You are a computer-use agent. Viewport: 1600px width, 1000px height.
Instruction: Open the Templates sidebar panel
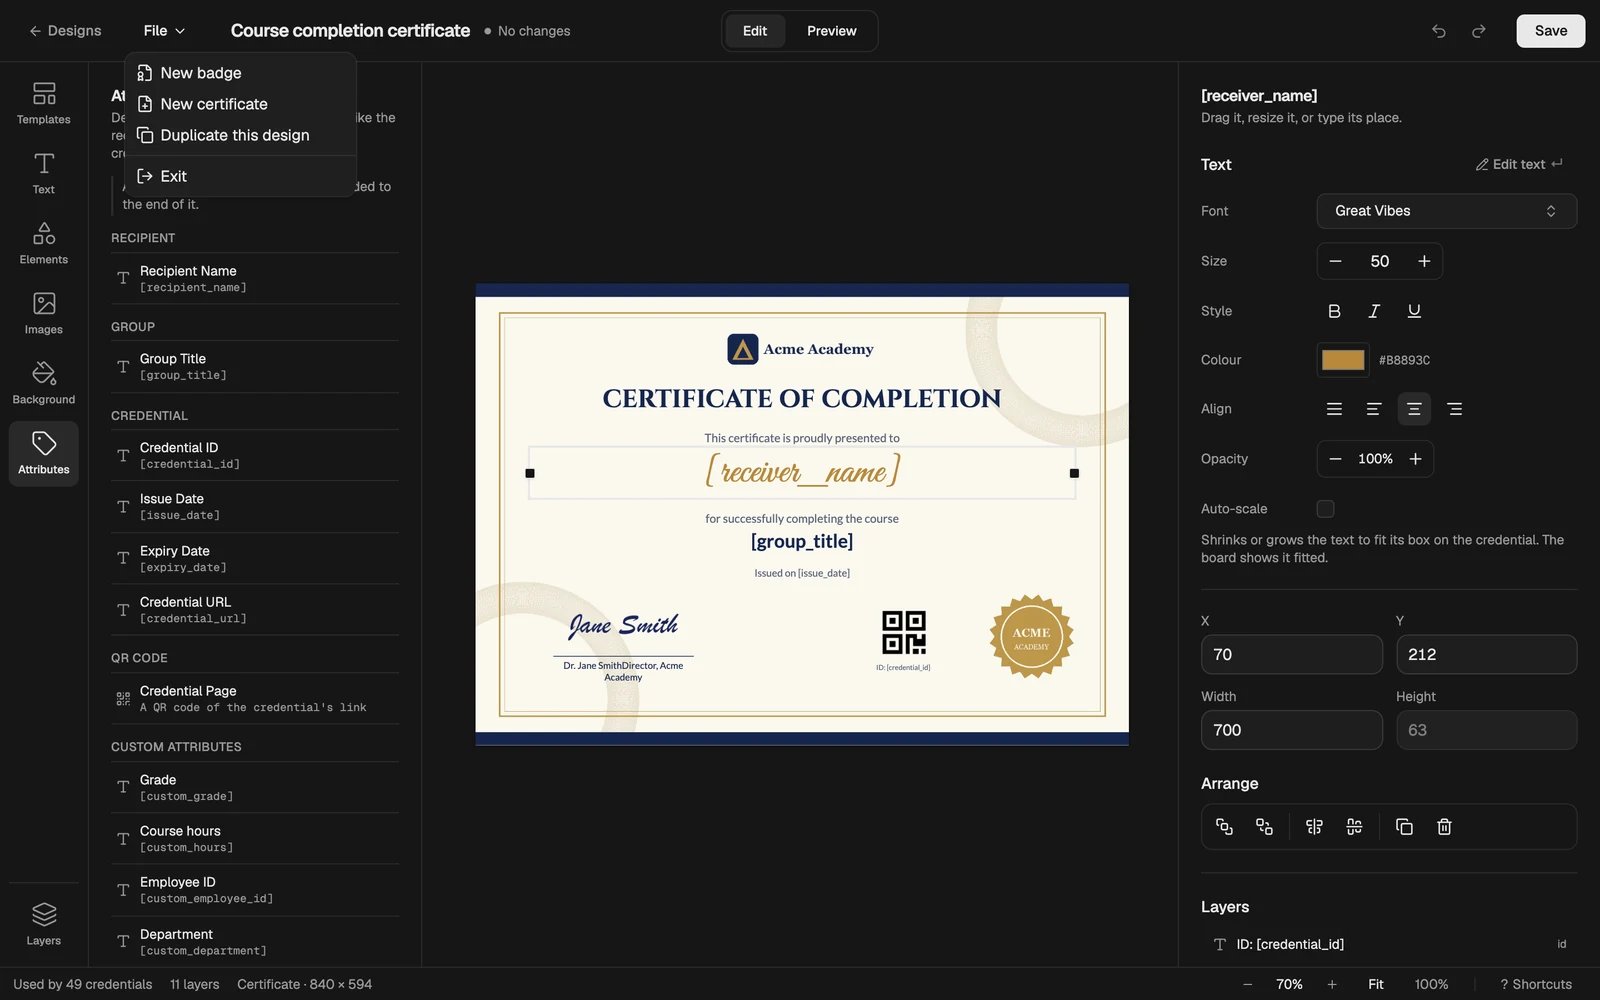(x=44, y=103)
